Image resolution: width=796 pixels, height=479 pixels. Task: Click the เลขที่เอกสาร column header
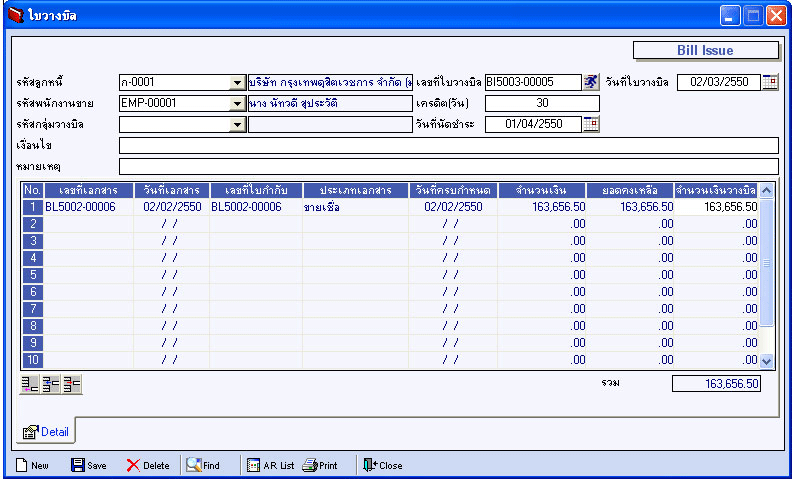coord(89,190)
